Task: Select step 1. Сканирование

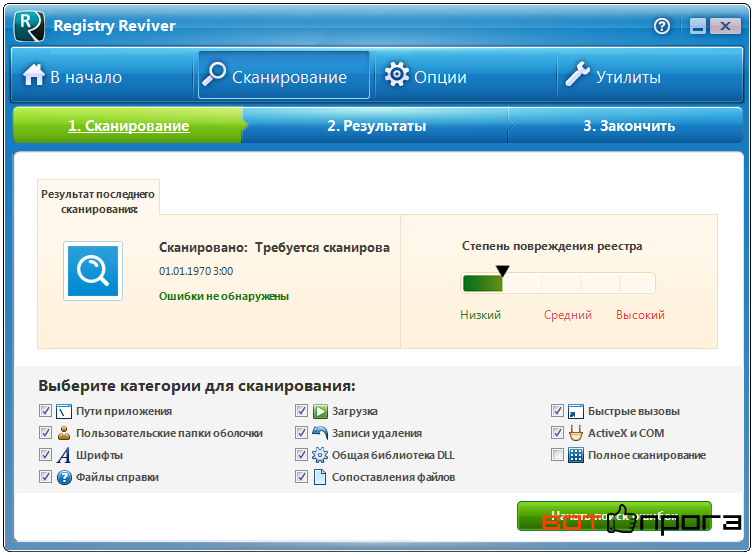Action: point(128,126)
